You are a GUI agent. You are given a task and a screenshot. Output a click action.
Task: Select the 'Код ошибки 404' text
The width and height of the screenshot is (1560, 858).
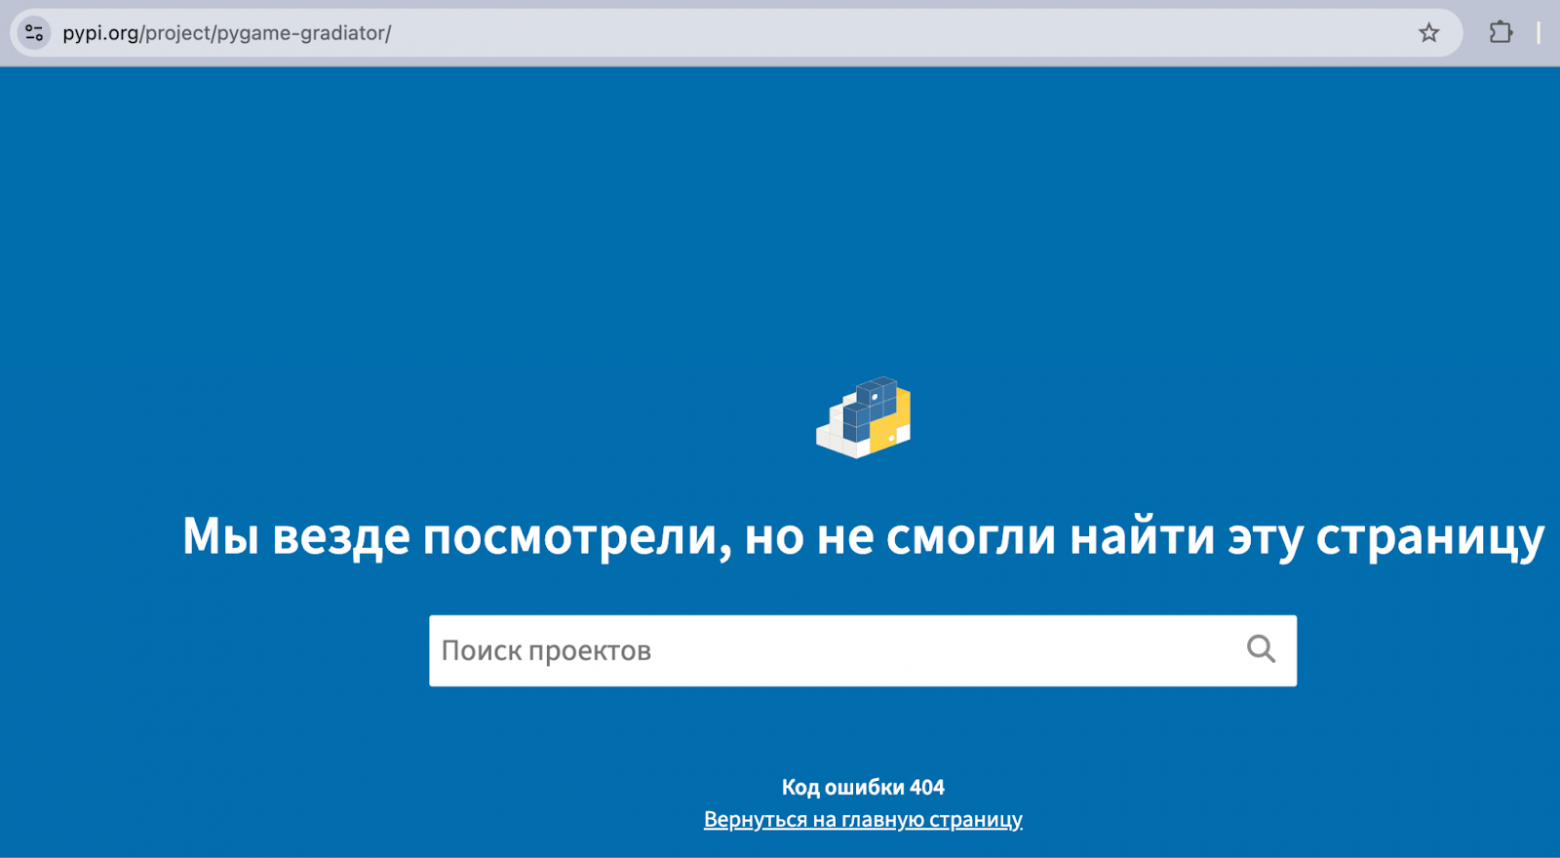click(863, 787)
